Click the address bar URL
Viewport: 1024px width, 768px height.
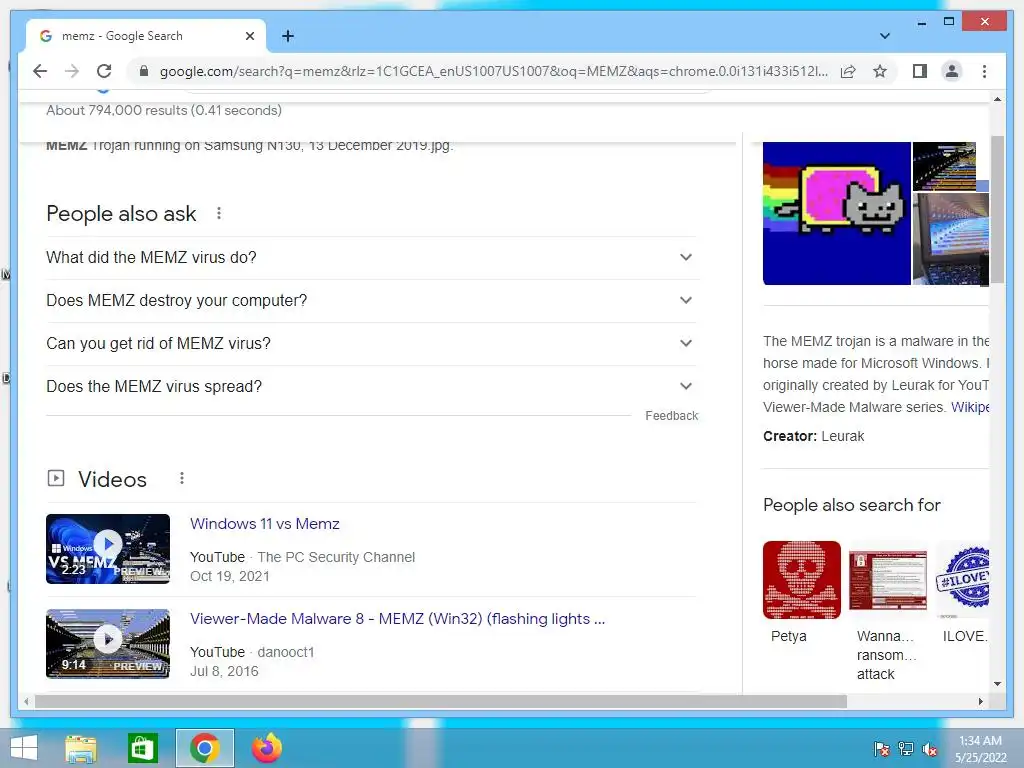click(x=494, y=71)
